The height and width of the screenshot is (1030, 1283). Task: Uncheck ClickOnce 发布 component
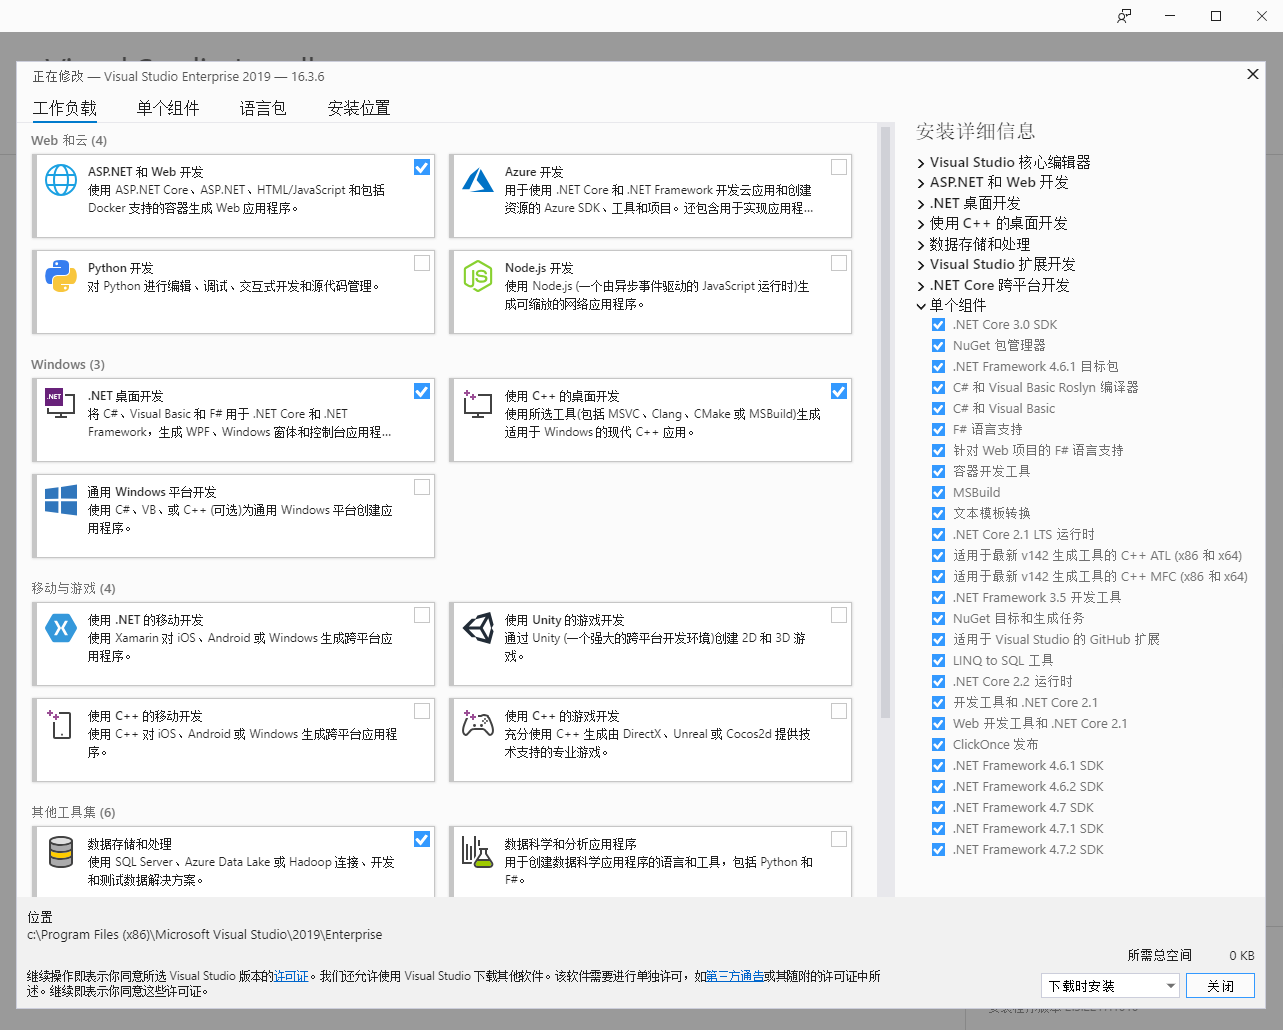tap(938, 744)
